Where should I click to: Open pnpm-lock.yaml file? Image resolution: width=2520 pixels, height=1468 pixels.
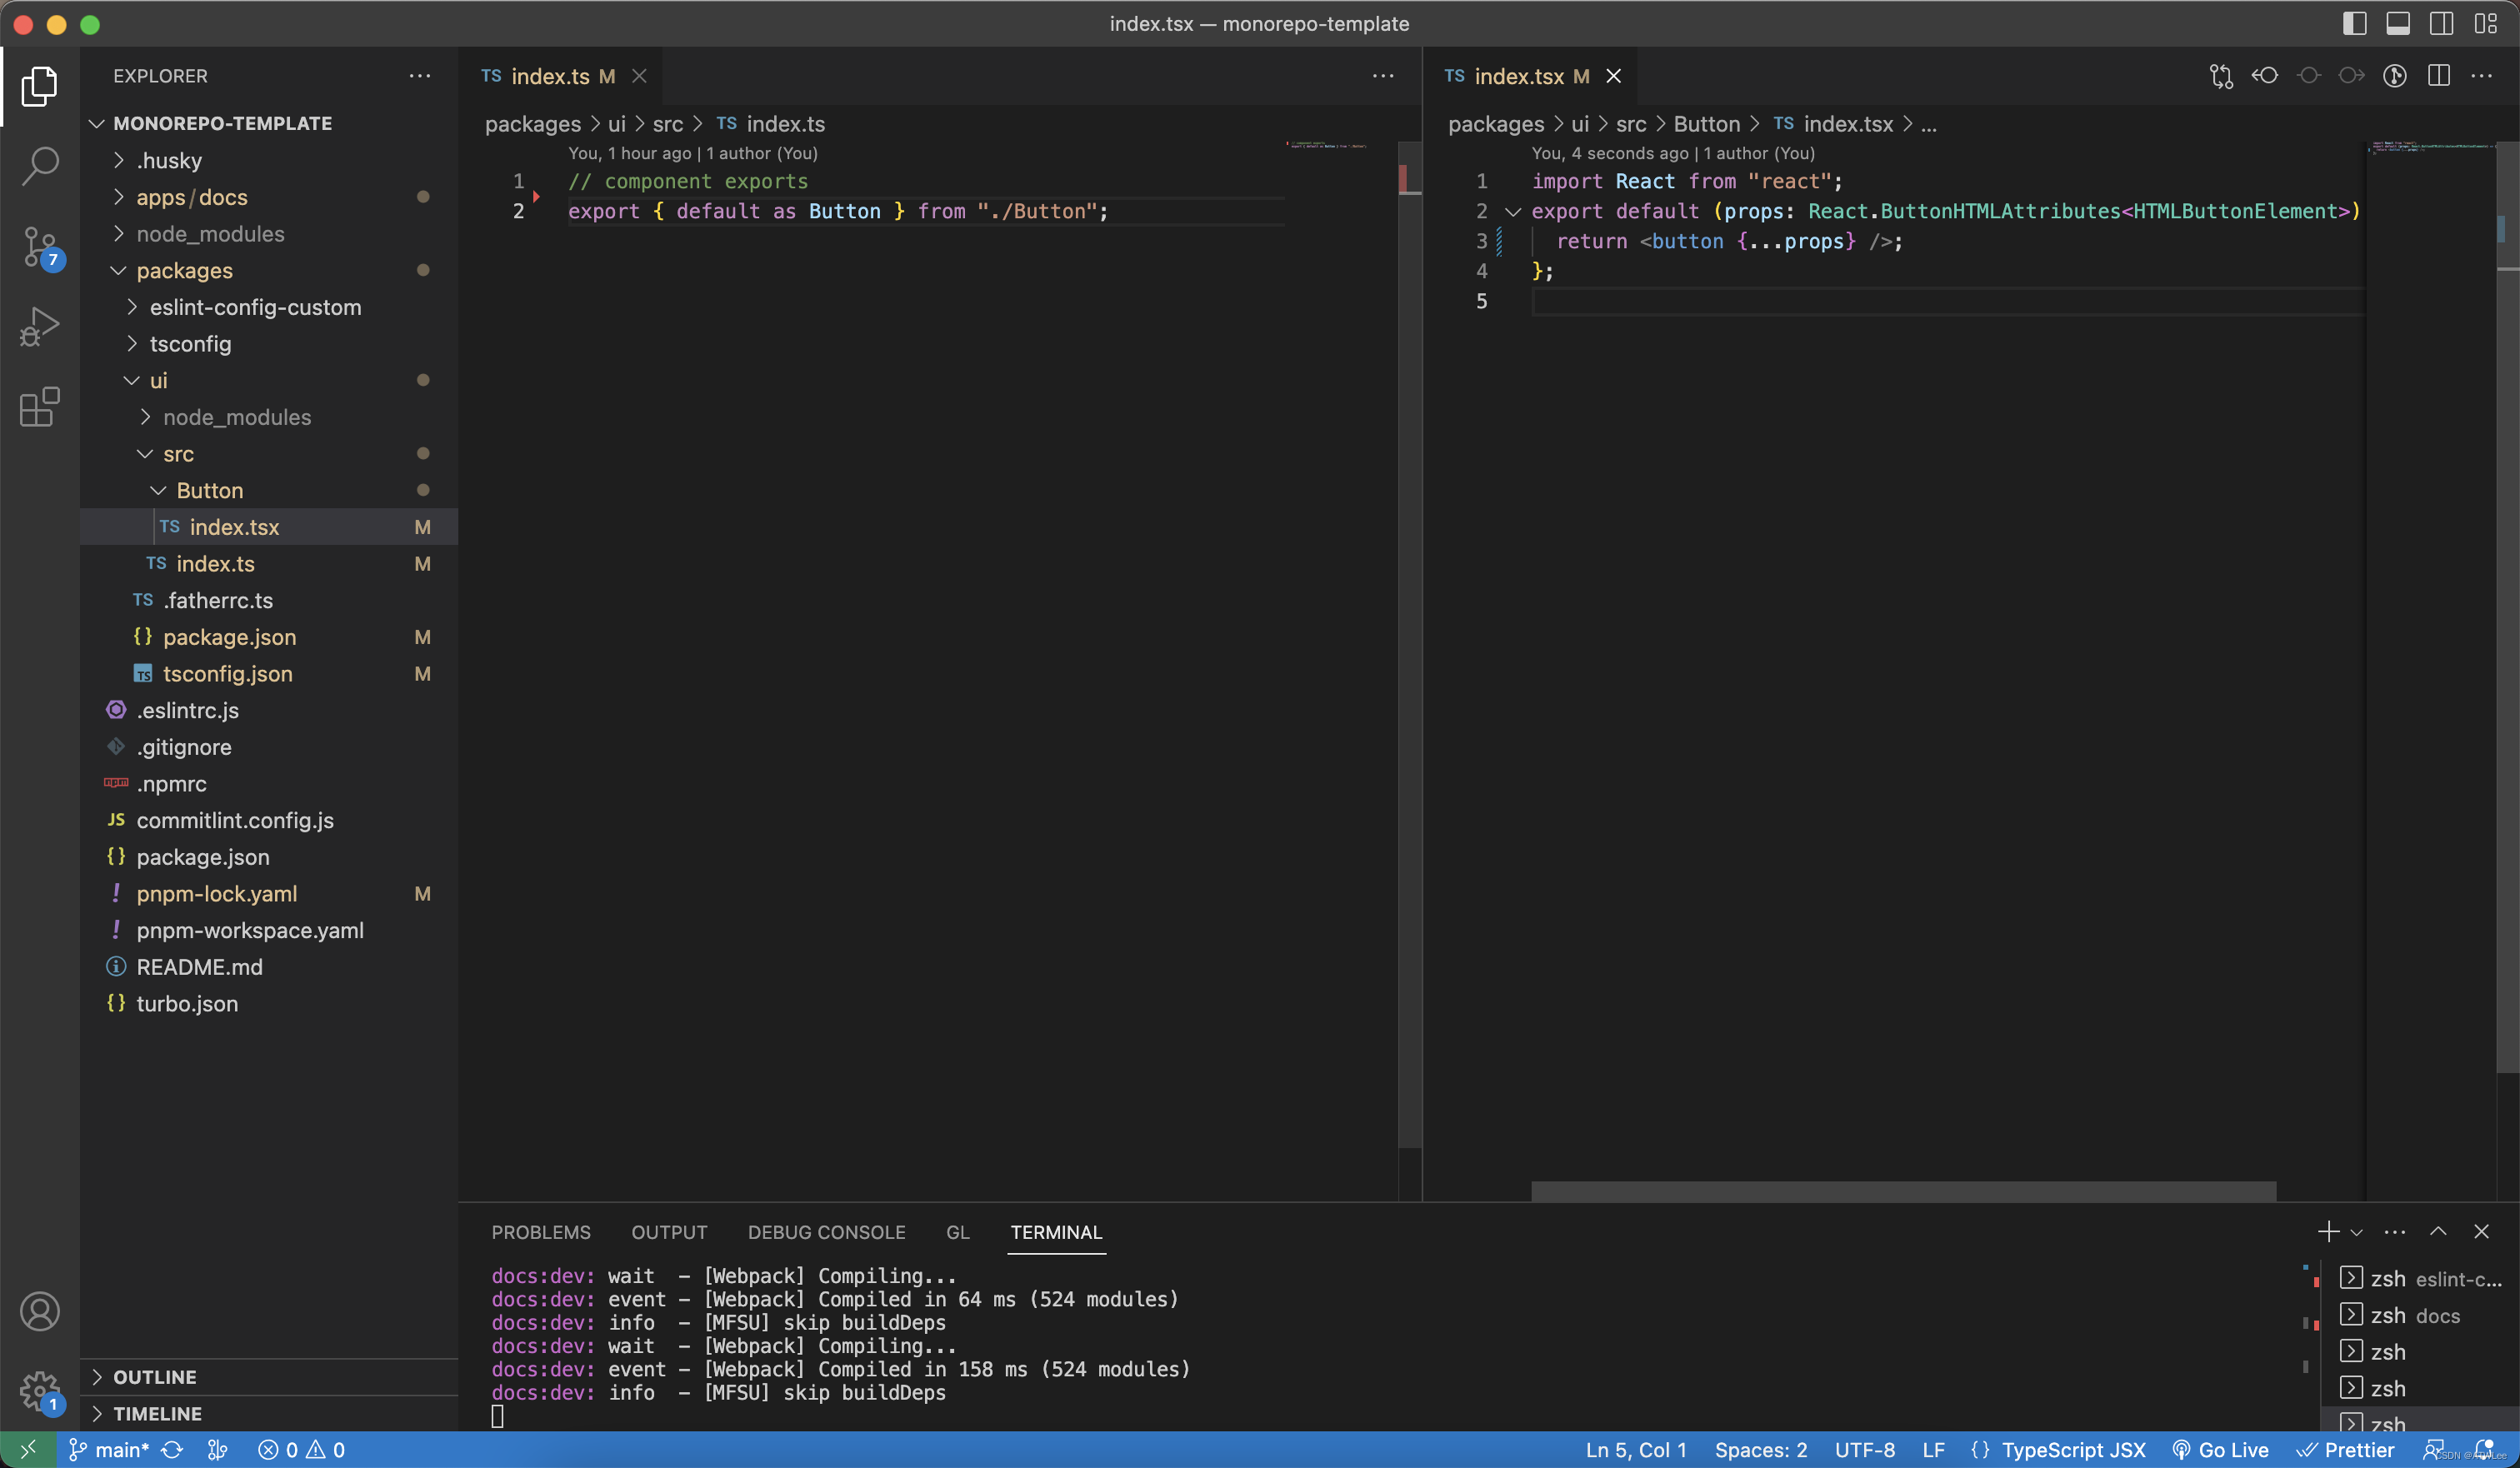[x=269, y=893]
